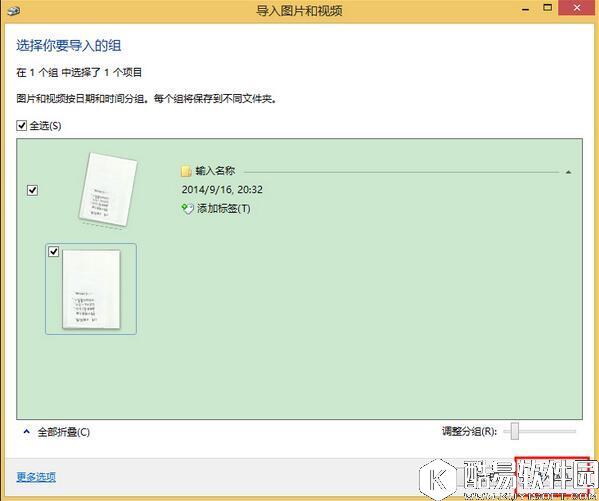
Task: Close the 导入图片和视频 window
Action: (577, 8)
